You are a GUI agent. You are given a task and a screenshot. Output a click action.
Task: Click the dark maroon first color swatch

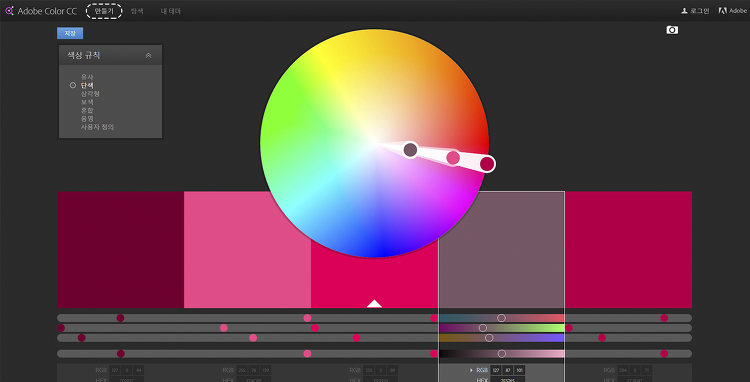pos(121,250)
